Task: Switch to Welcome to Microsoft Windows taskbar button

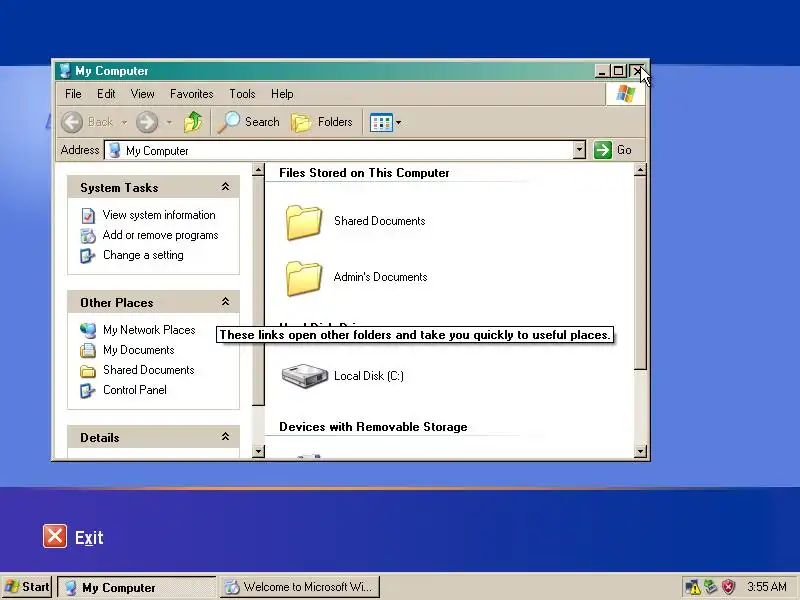Action: coord(300,587)
